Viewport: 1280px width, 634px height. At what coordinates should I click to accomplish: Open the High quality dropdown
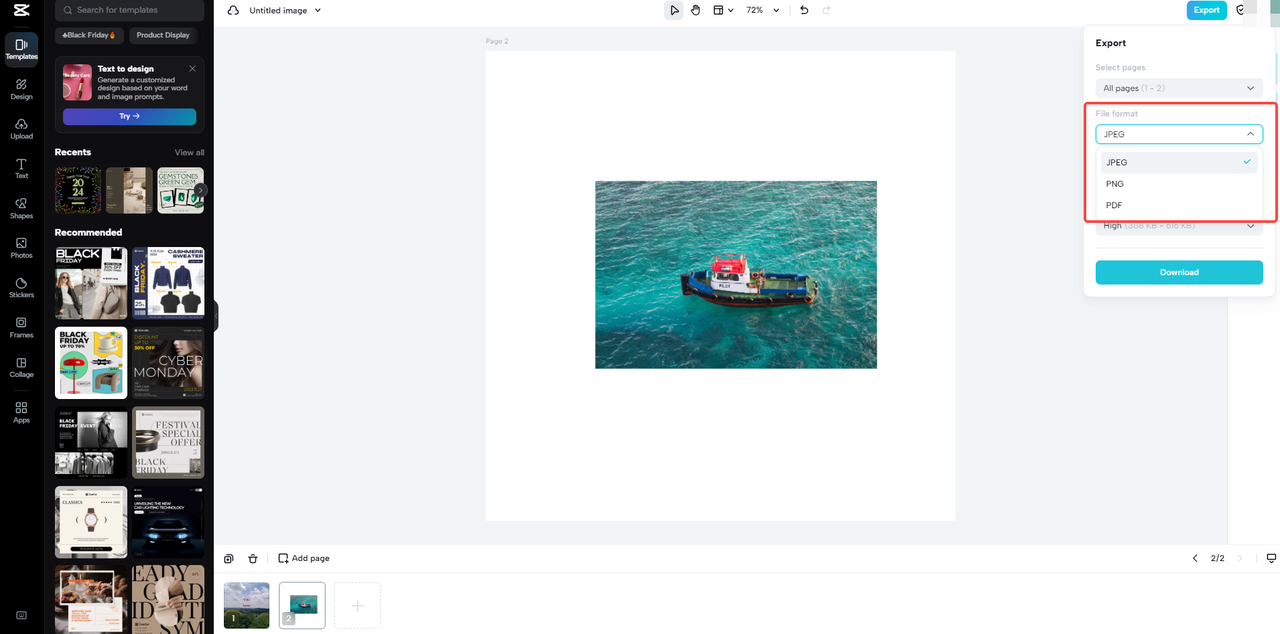click(1179, 226)
